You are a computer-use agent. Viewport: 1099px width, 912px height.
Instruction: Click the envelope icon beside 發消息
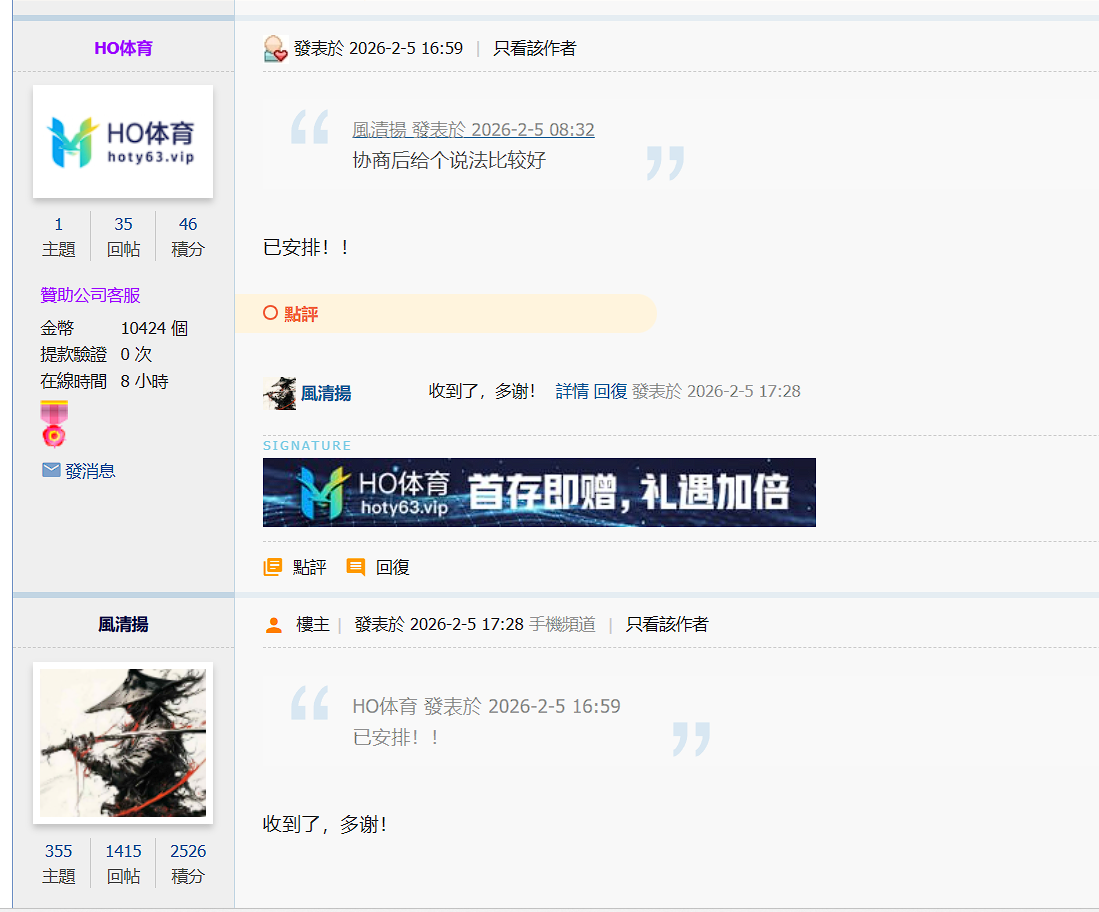51,470
